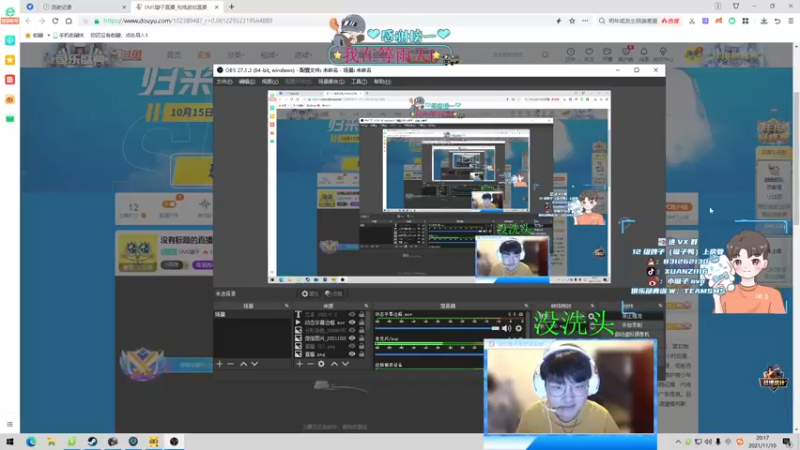Screen dimensions: 800x450
Task: Pop out the sources dock panel
Action: (x=366, y=306)
